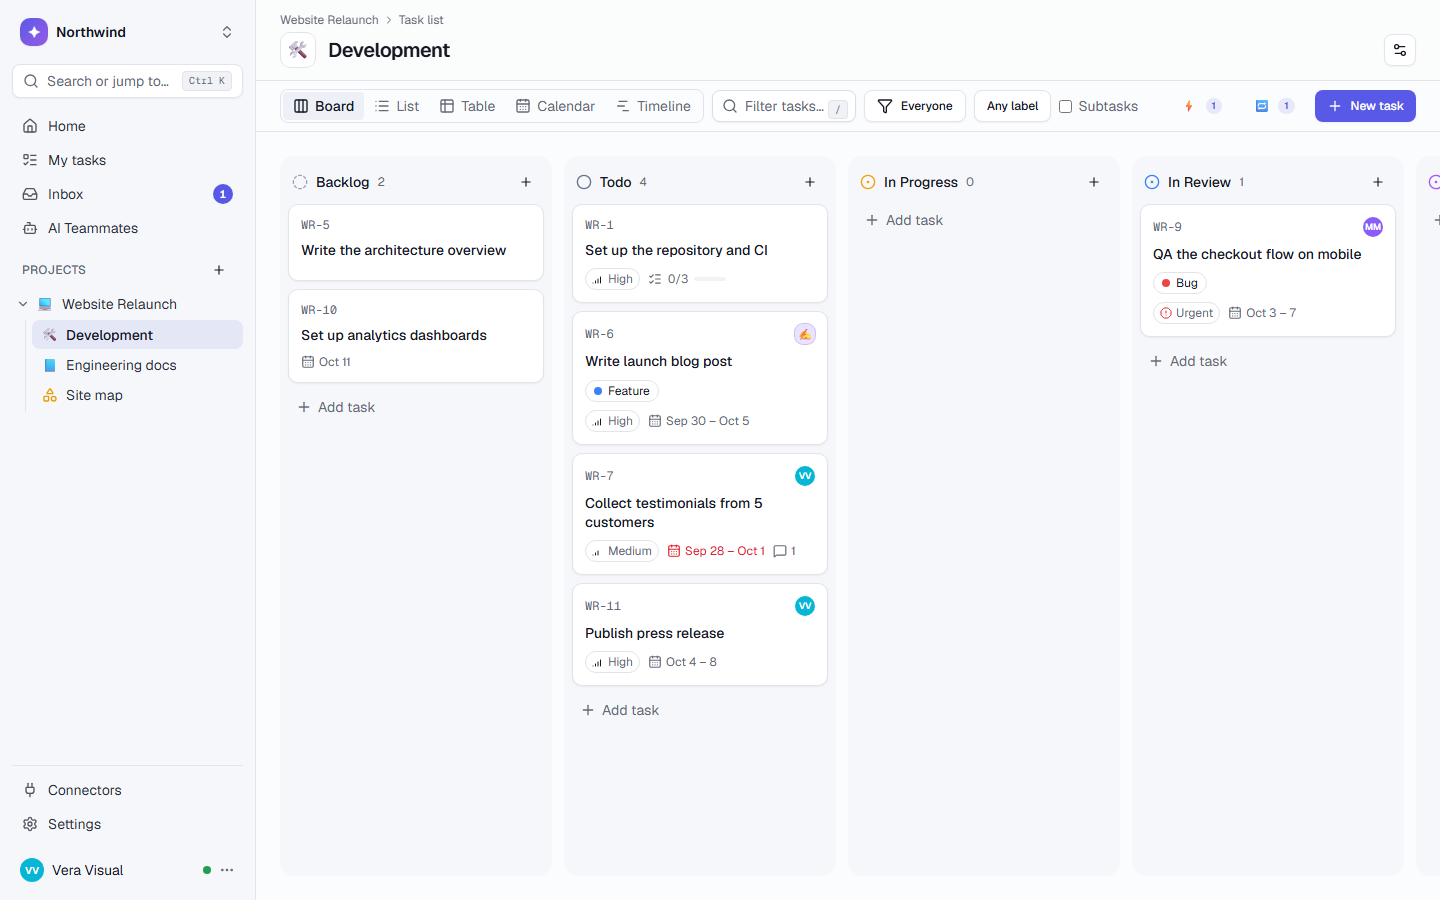Add a new project with the plus icon
This screenshot has height=900, width=1440.
click(219, 270)
